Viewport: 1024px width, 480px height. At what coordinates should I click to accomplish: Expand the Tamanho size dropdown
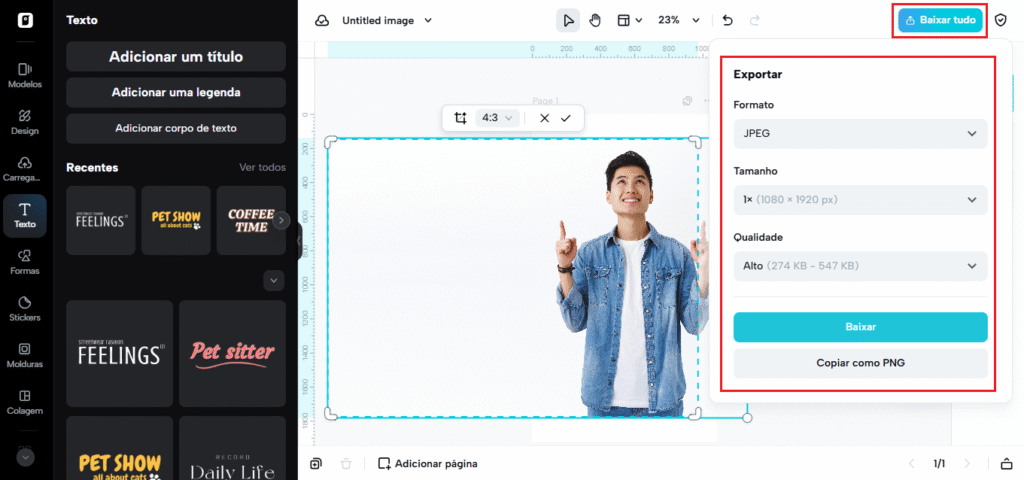[x=860, y=200]
